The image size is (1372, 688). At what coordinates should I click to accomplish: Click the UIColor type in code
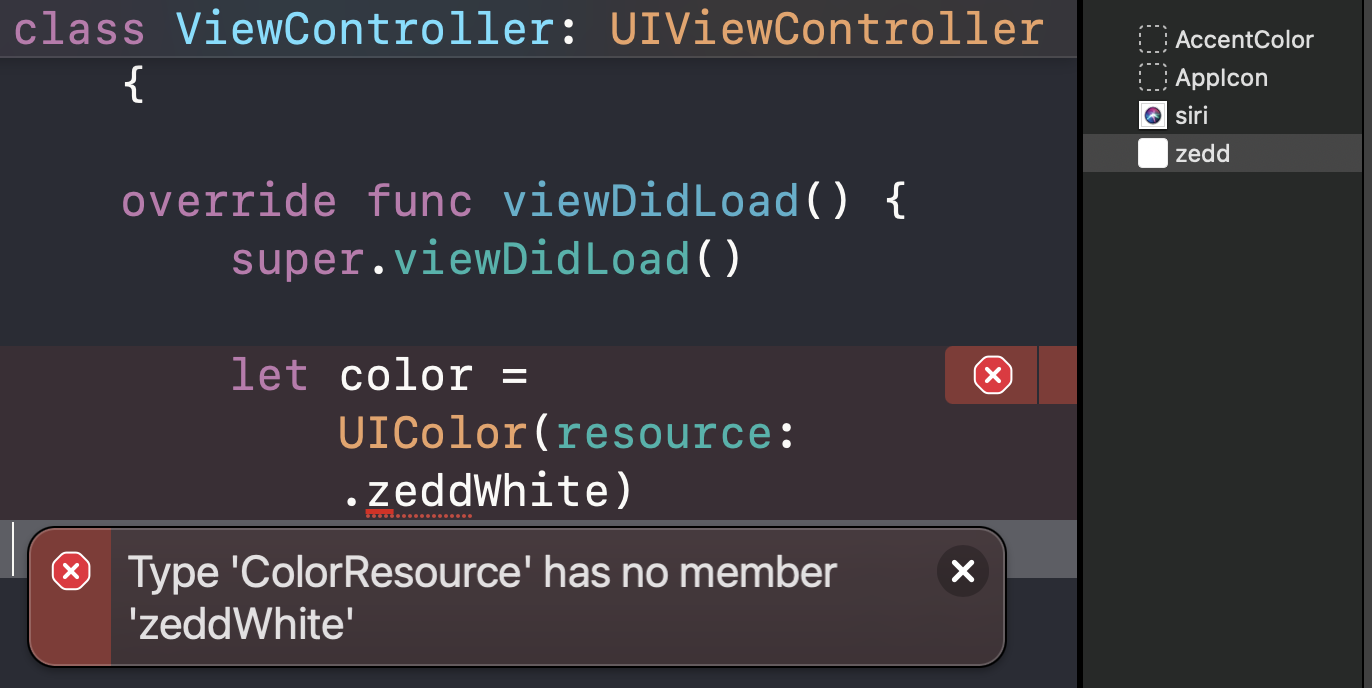(433, 434)
